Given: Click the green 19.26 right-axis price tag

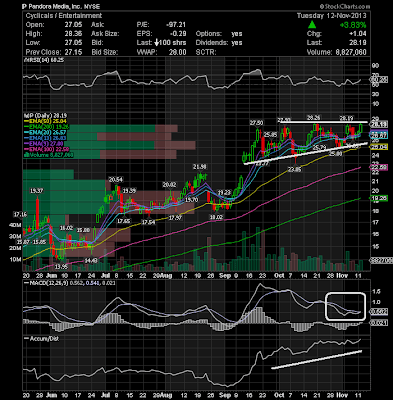Looking at the screenshot, I should pyautogui.click(x=379, y=198).
